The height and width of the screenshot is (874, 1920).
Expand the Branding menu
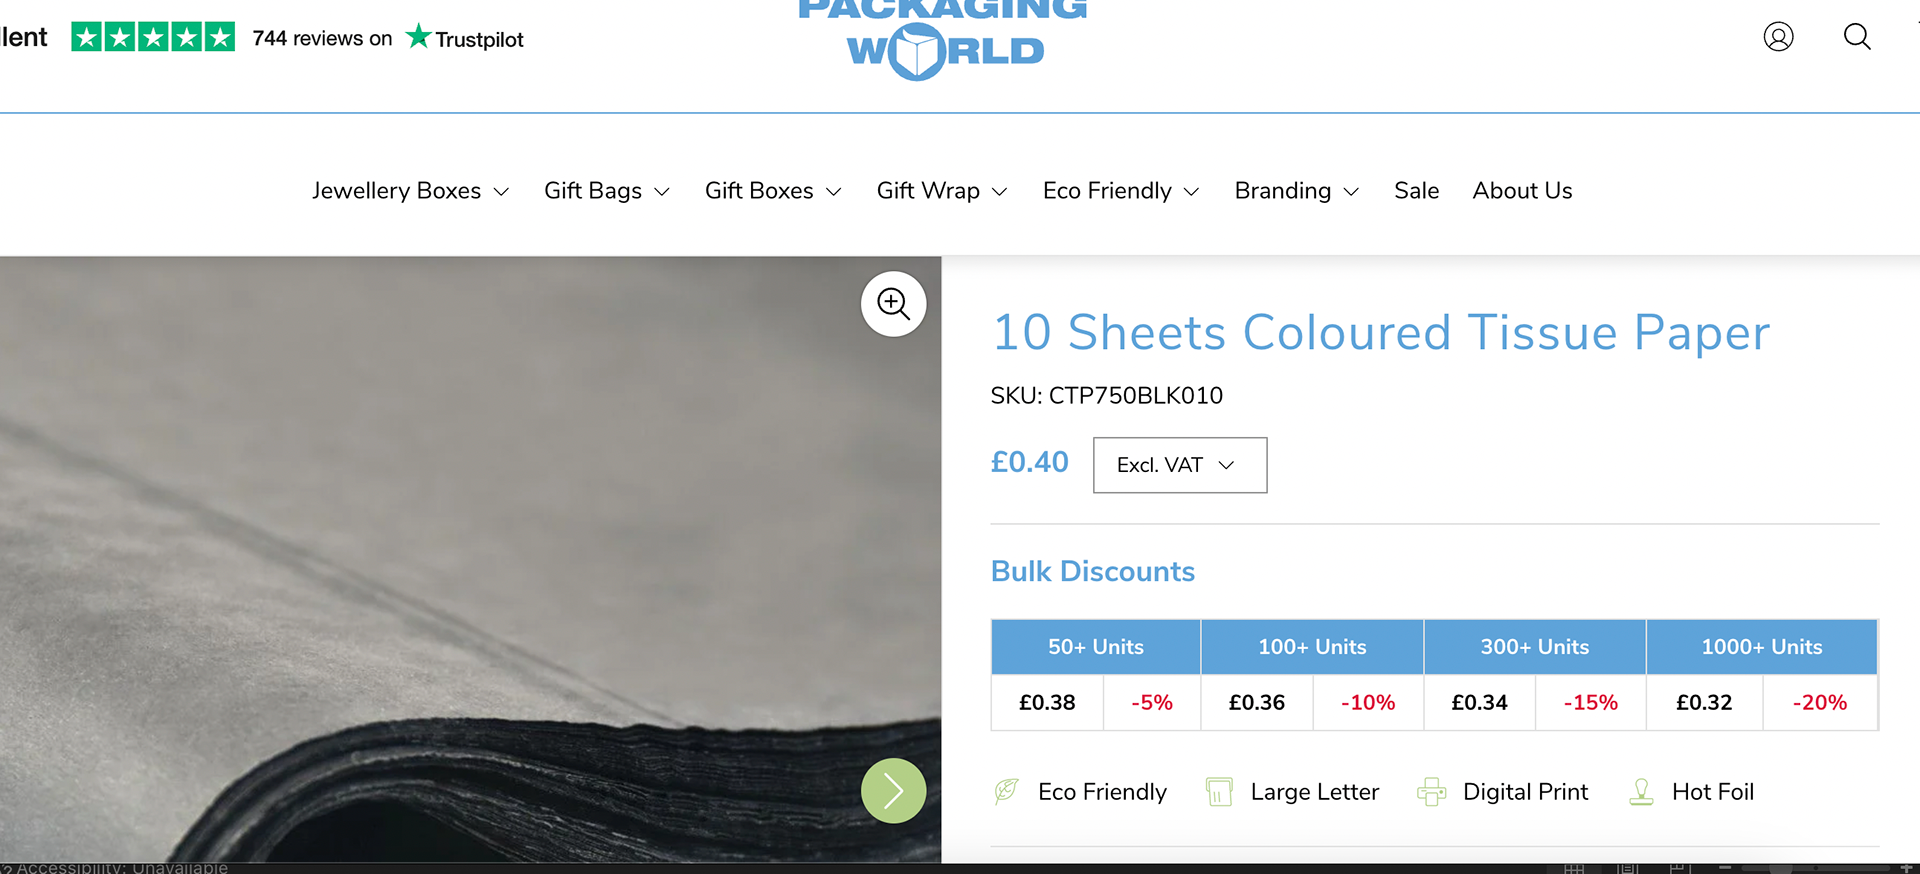[1297, 191]
